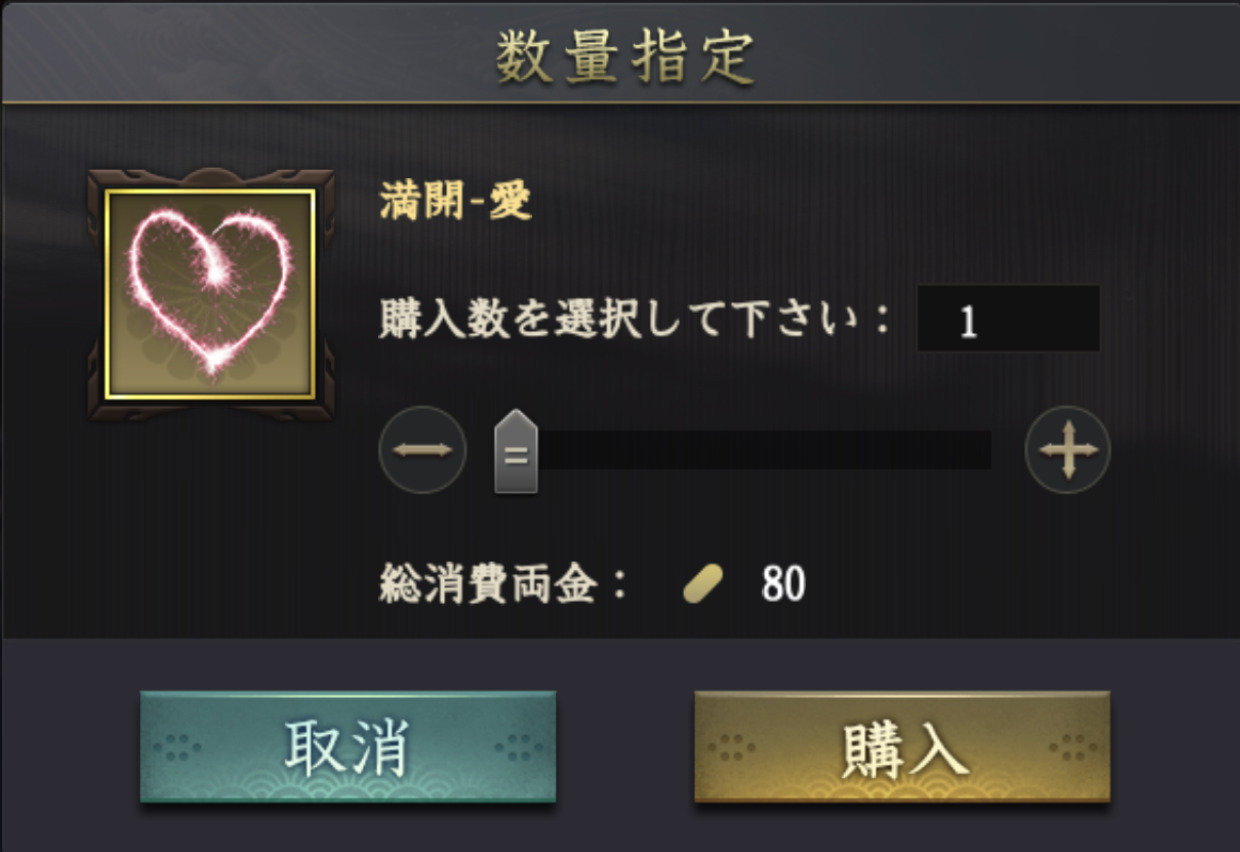This screenshot has width=1240, height=852.
Task: Click the right dot ornament on 購入
Action: (x=1073, y=747)
